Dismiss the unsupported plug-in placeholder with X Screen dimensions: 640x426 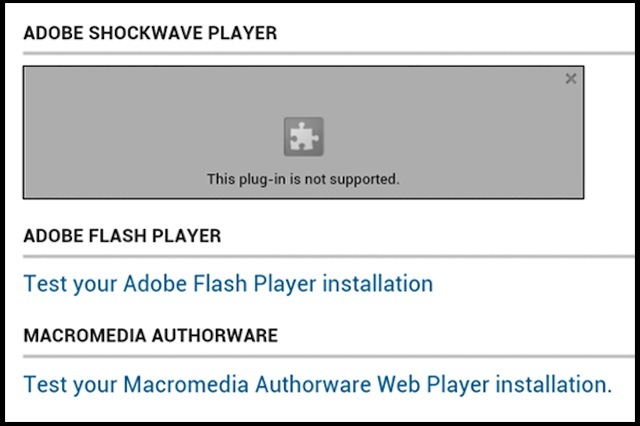pos(571,78)
